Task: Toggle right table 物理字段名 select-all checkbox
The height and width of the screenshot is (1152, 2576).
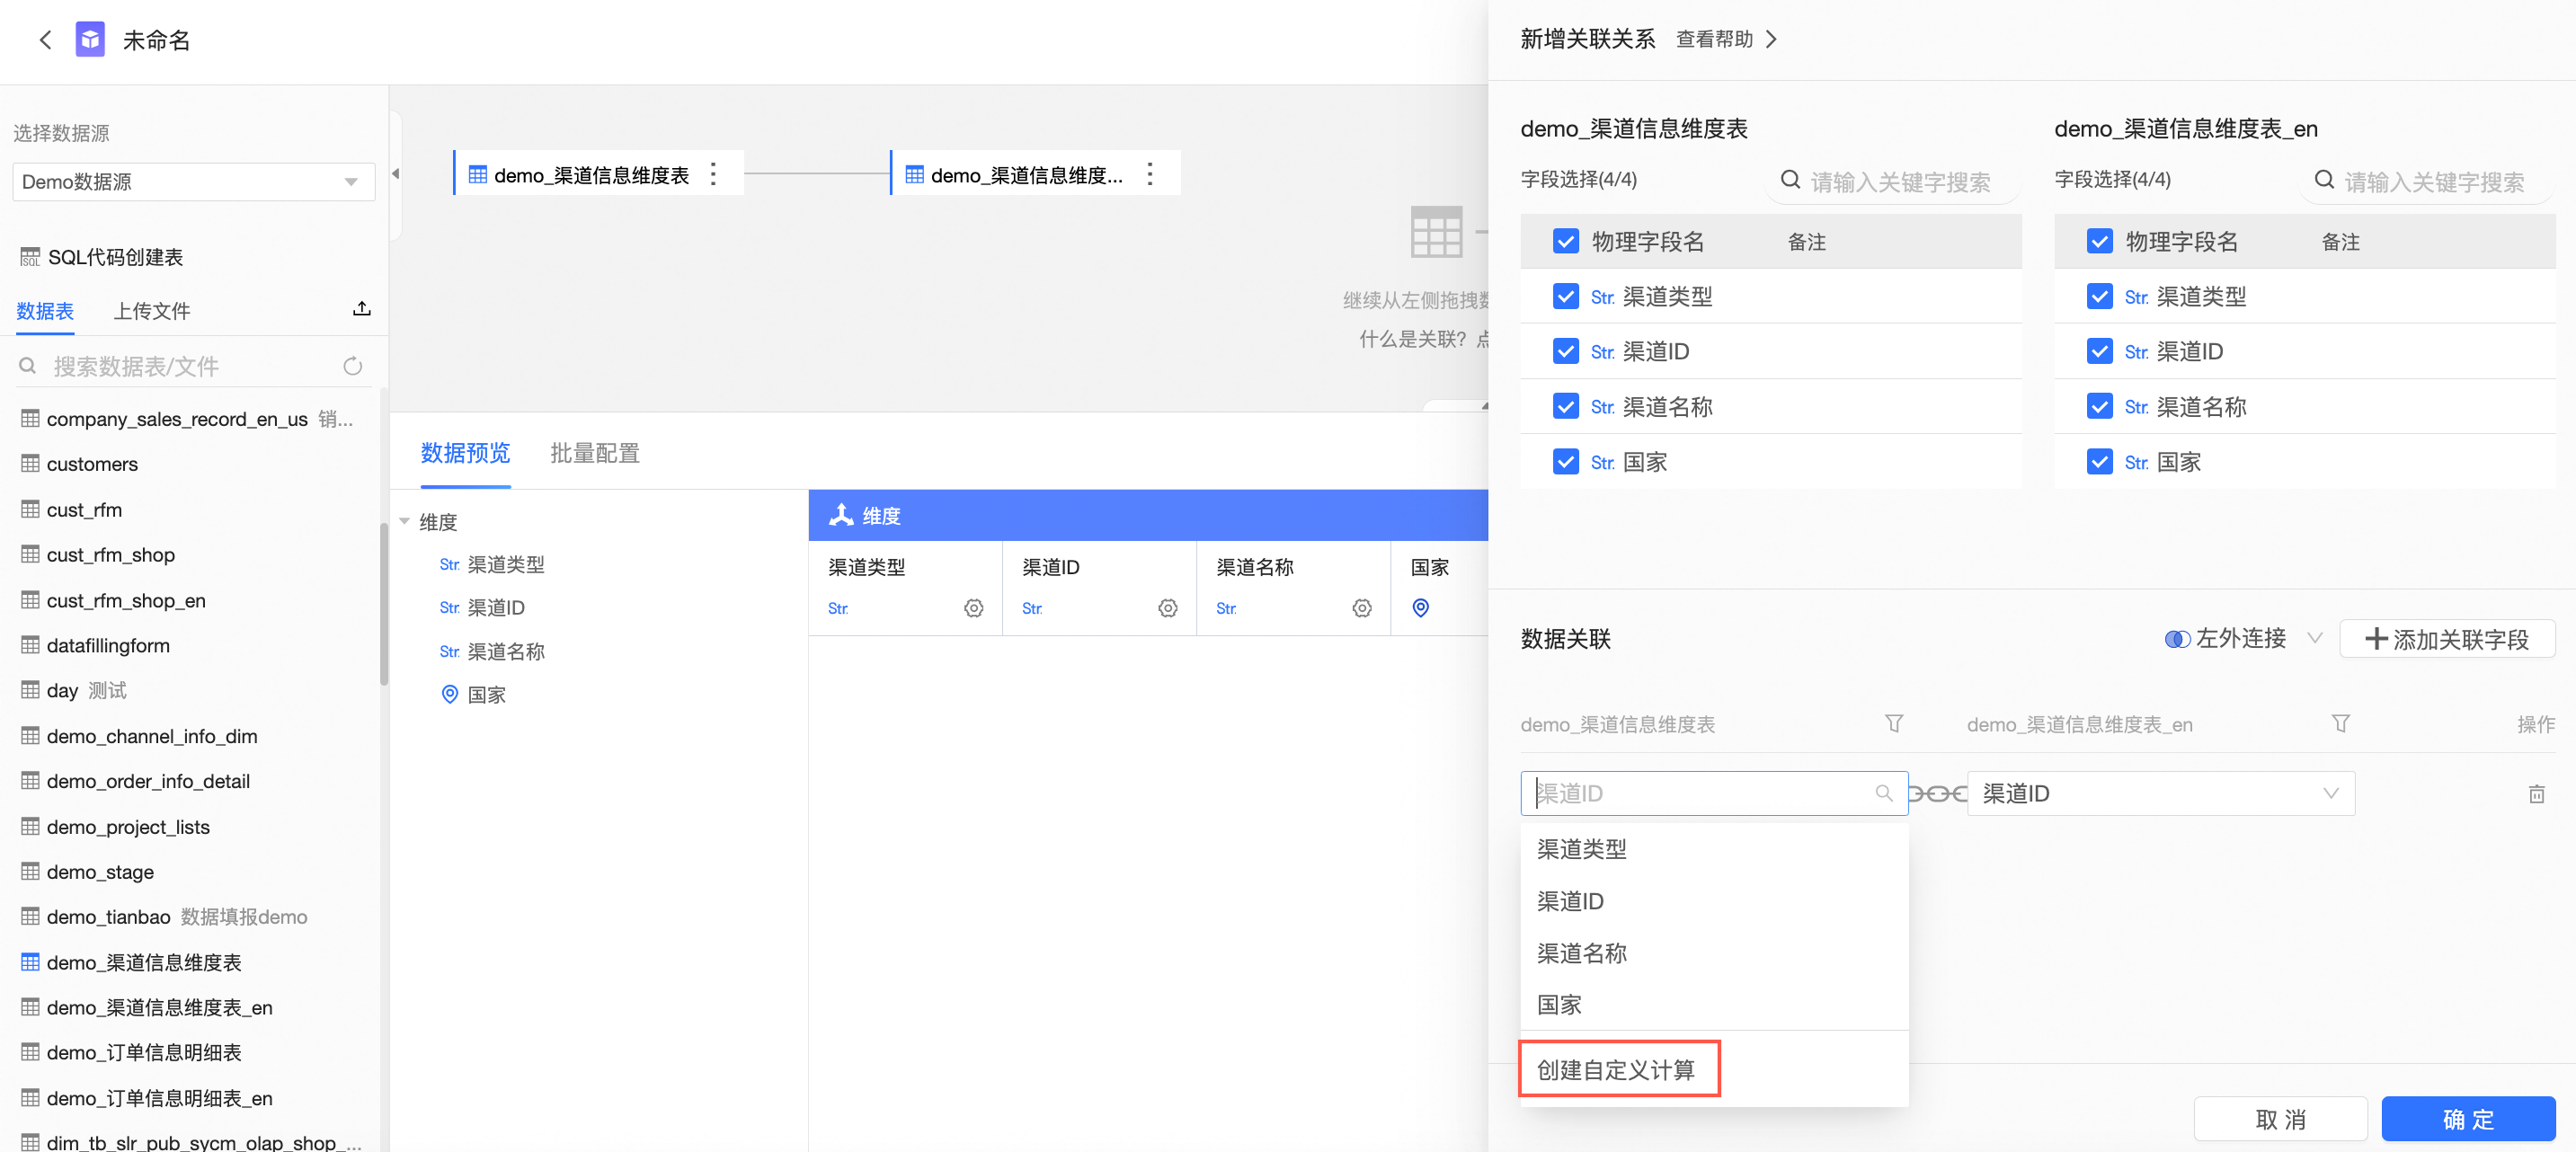Action: tap(2100, 242)
